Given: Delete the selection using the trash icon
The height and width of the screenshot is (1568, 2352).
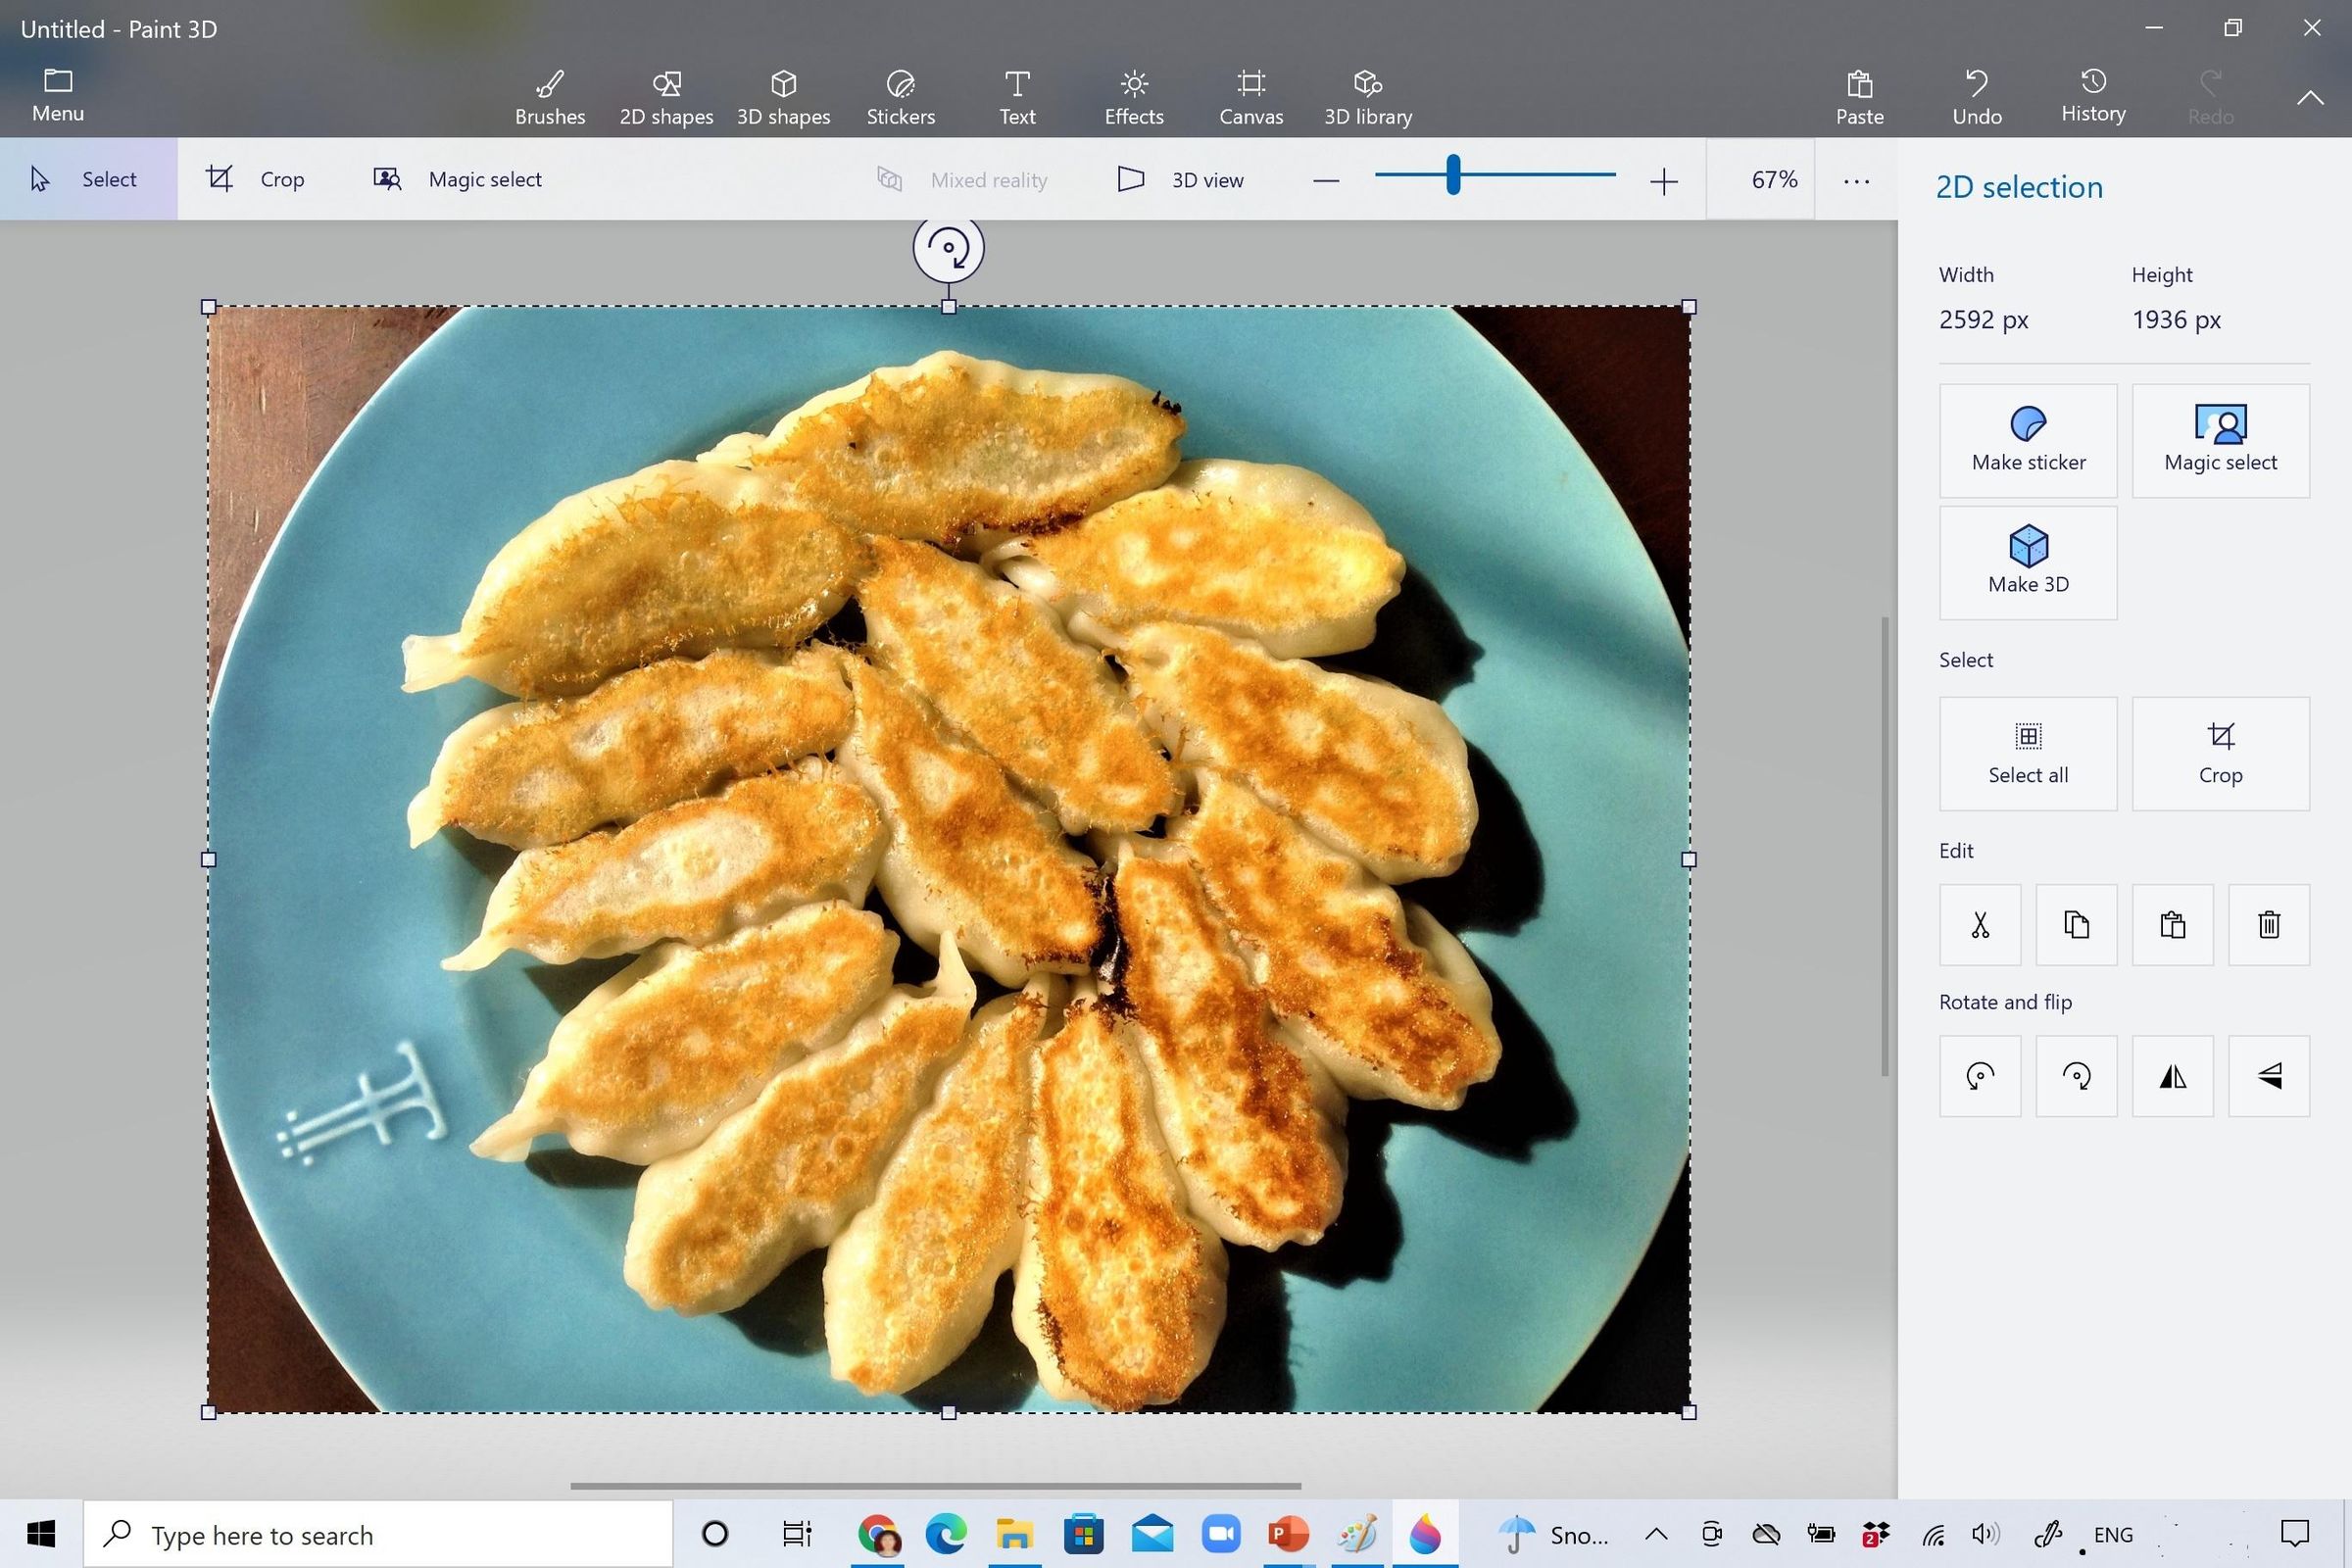Looking at the screenshot, I should pos(2268,924).
